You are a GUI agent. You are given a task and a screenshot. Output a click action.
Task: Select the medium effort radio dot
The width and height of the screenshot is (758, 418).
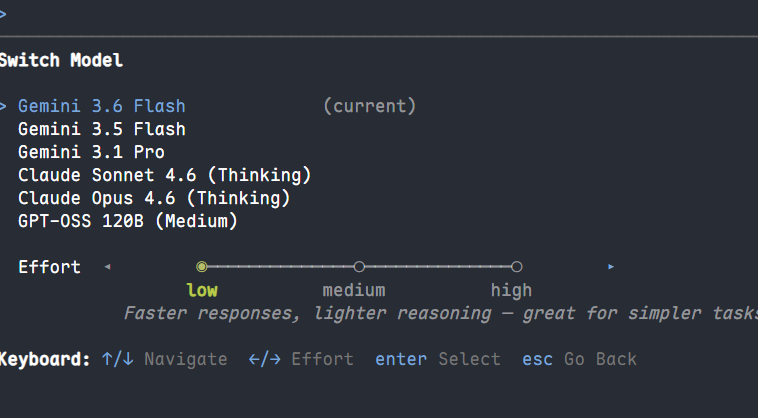pos(359,267)
